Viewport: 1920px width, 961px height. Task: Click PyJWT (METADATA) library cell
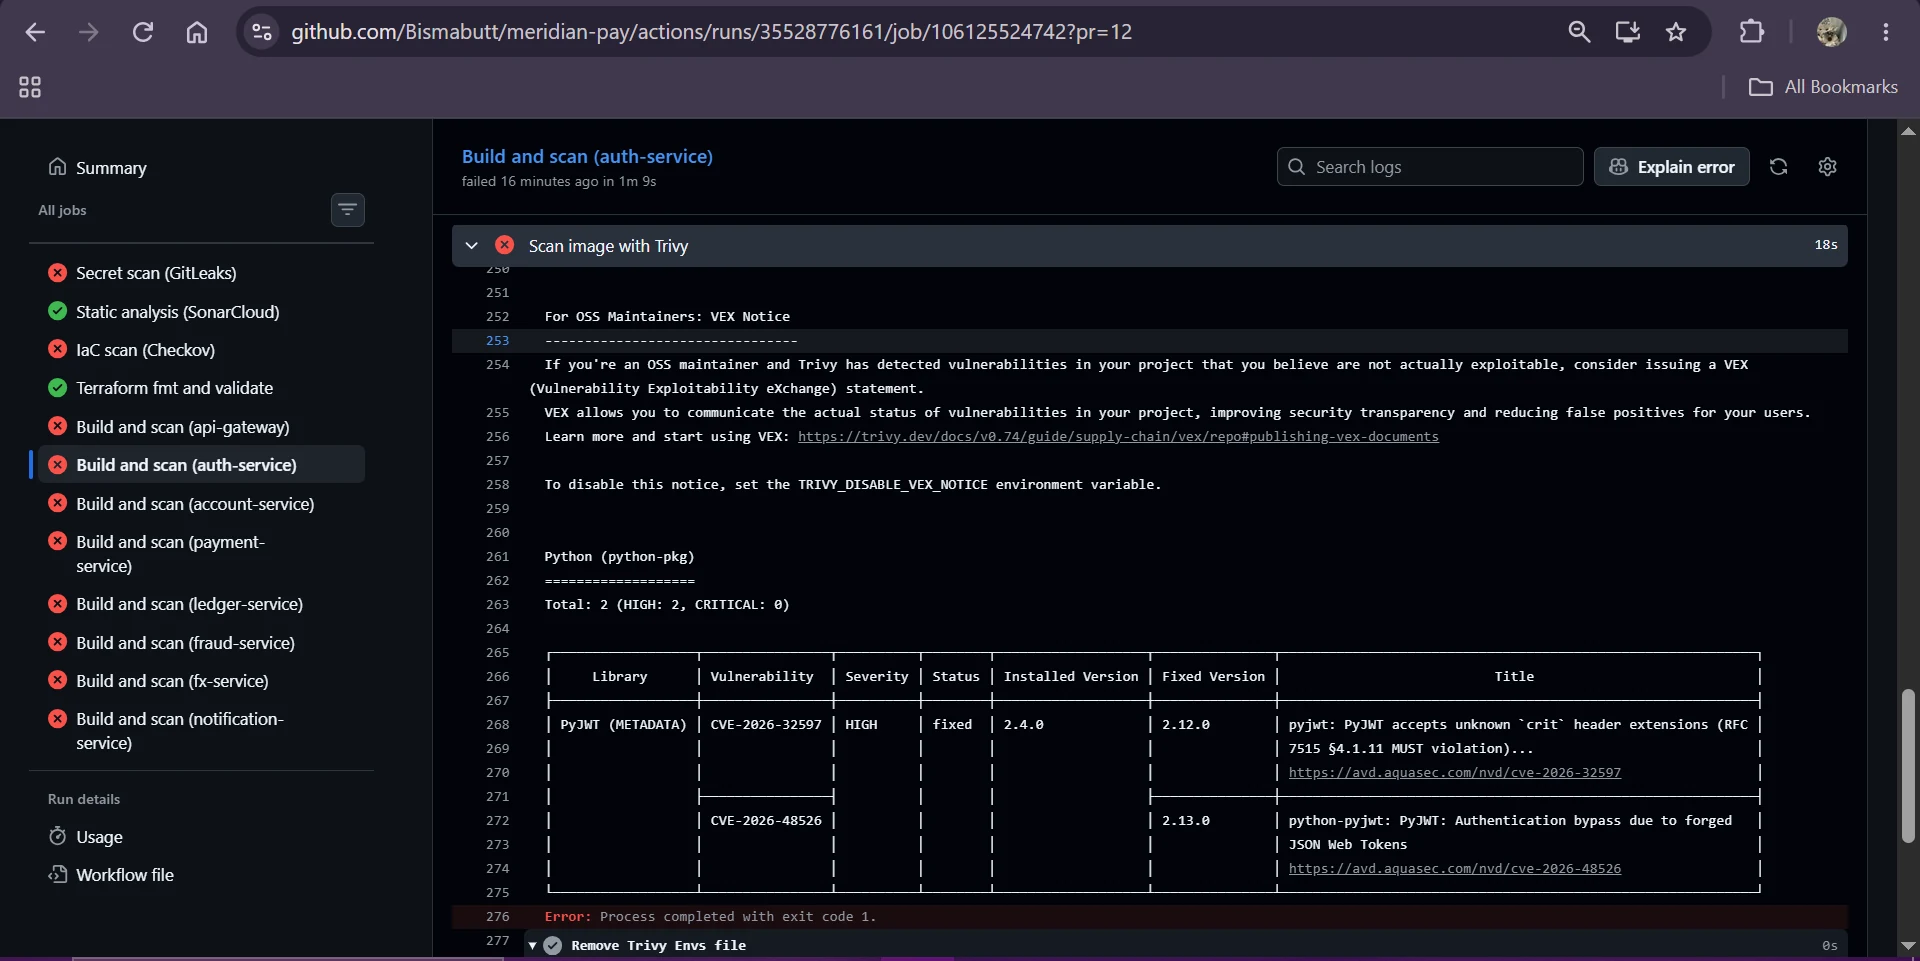click(623, 725)
